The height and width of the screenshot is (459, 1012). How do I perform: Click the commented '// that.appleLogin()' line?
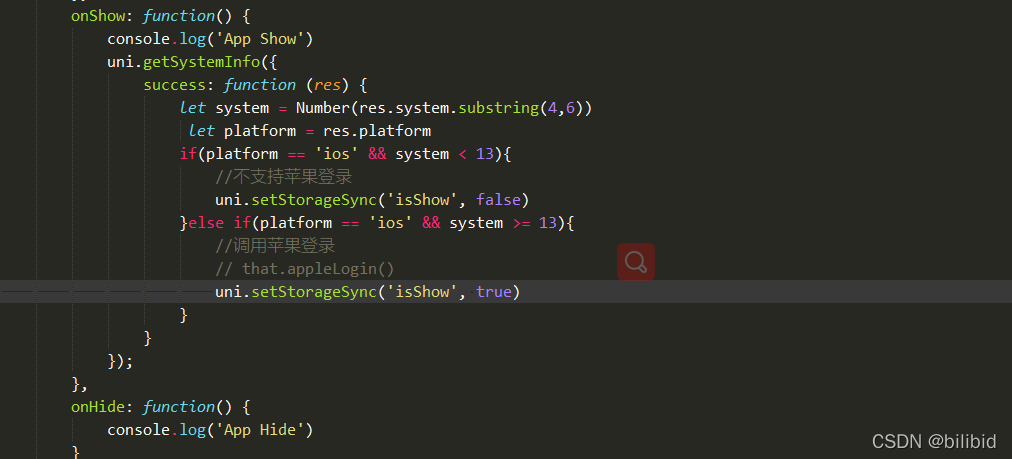coord(305,269)
